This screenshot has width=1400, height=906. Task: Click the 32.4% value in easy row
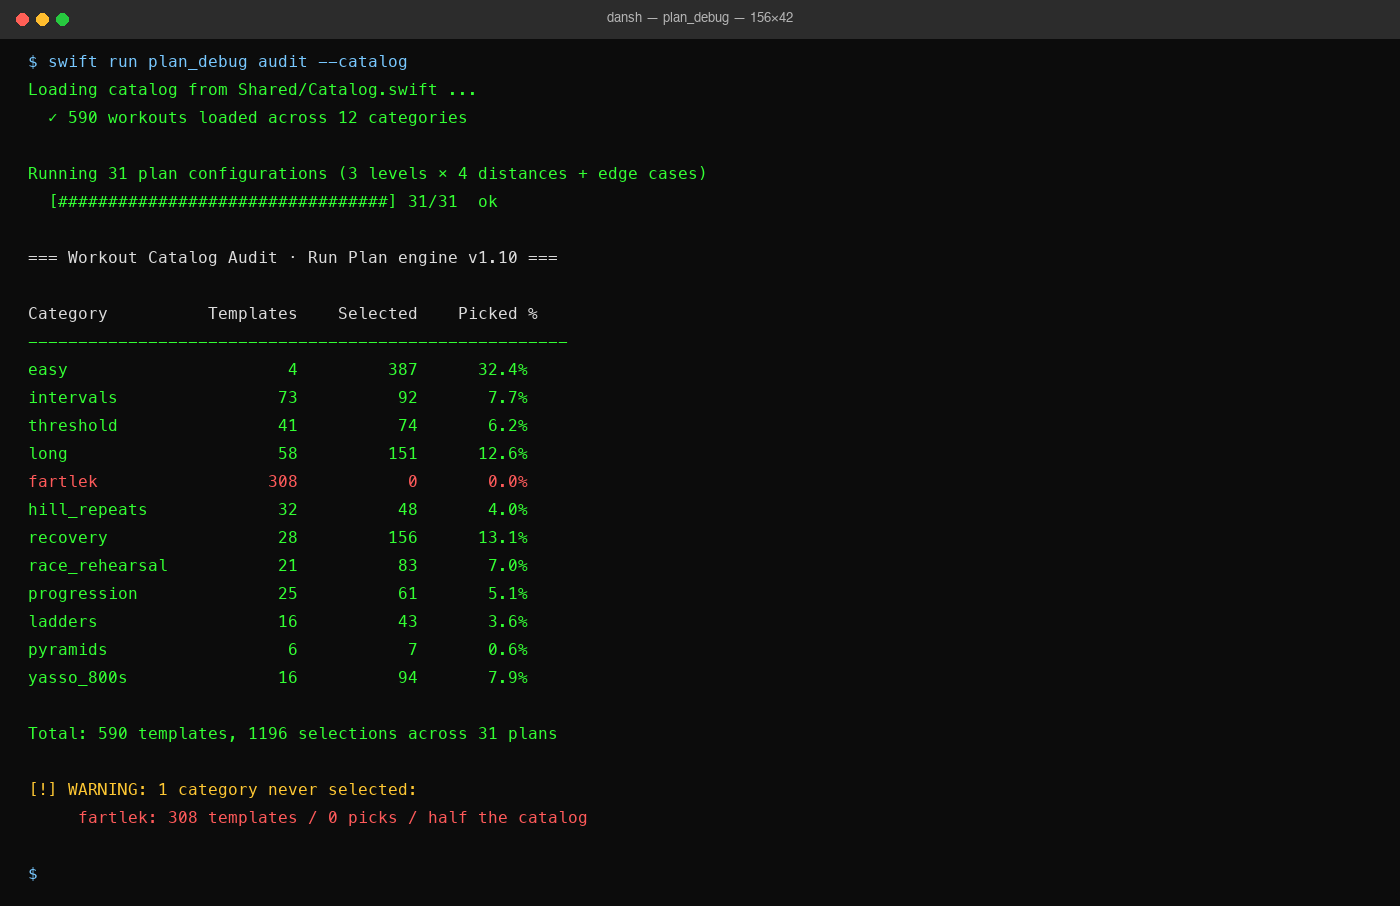coord(503,370)
